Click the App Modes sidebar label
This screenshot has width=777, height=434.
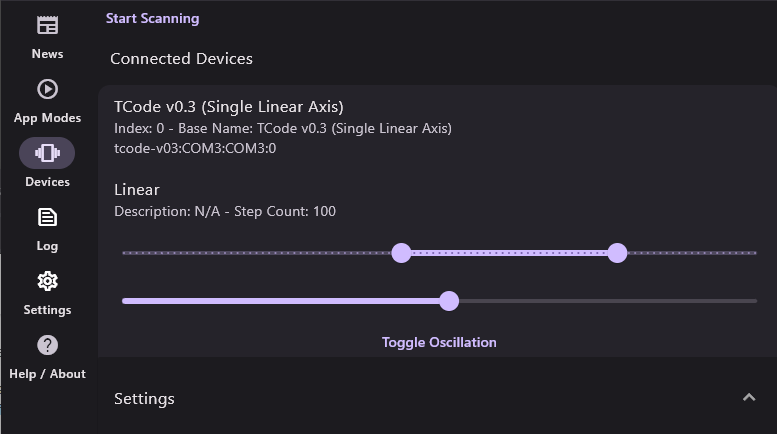click(x=47, y=118)
